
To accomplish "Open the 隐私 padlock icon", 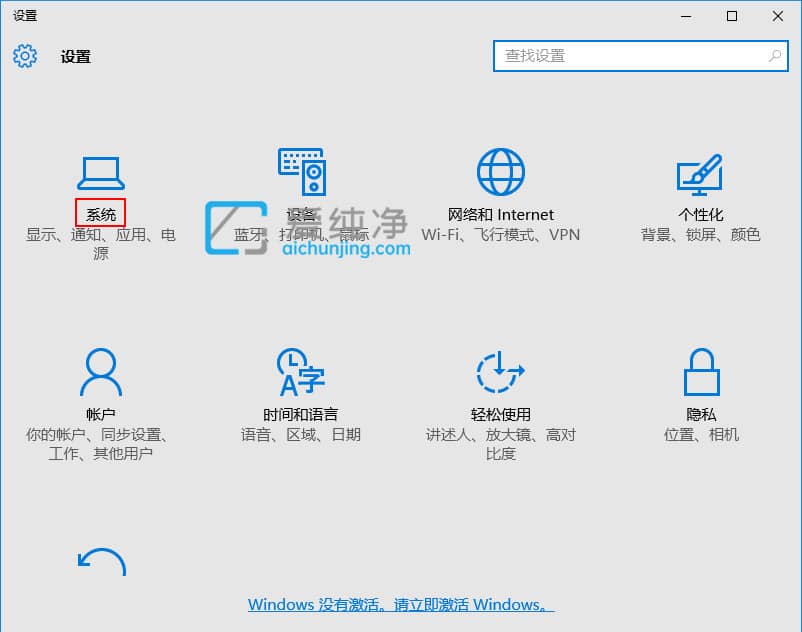I will tap(701, 372).
